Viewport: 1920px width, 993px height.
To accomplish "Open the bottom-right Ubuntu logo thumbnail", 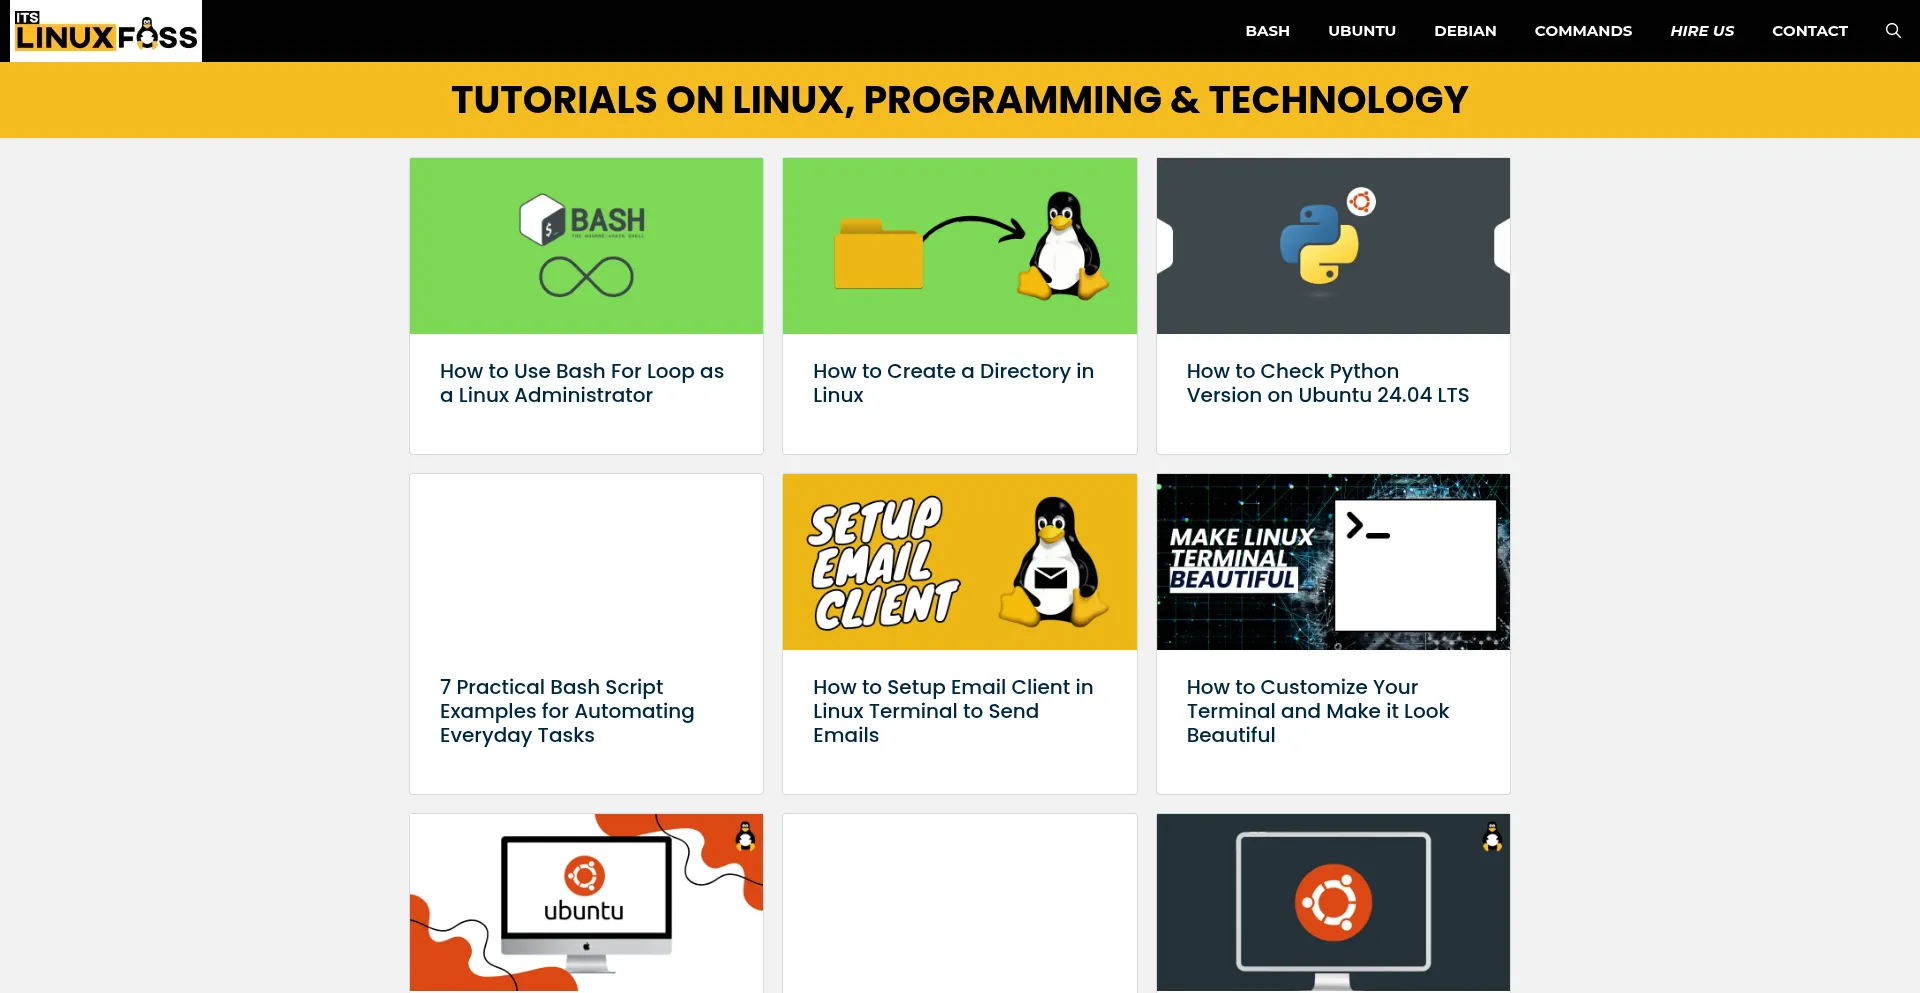I will (x=1332, y=900).
